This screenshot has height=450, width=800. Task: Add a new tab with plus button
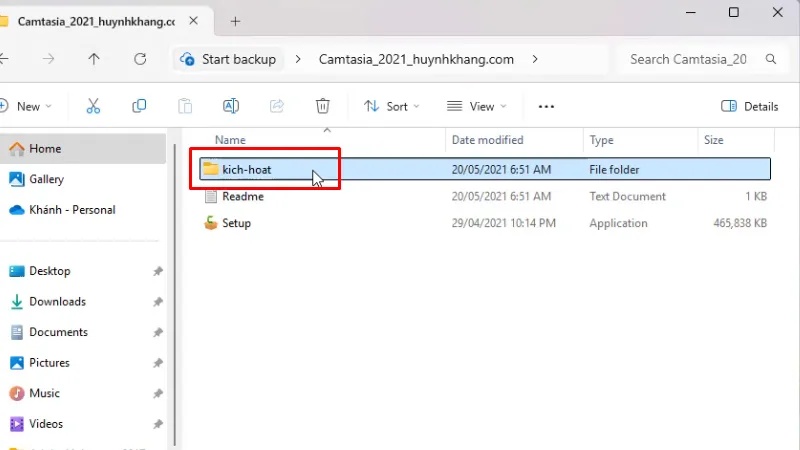coord(235,20)
